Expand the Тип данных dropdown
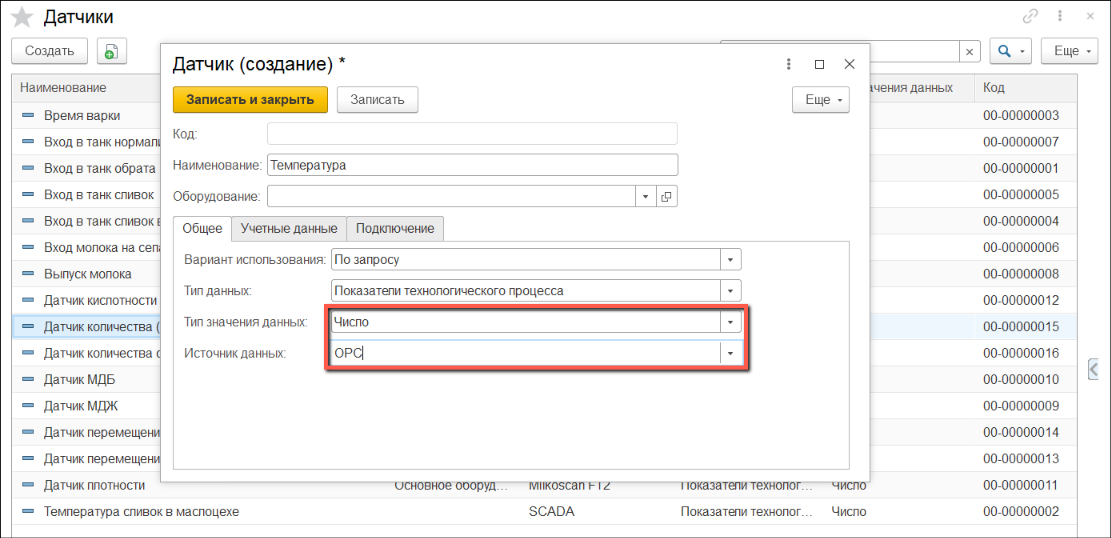 coord(731,291)
